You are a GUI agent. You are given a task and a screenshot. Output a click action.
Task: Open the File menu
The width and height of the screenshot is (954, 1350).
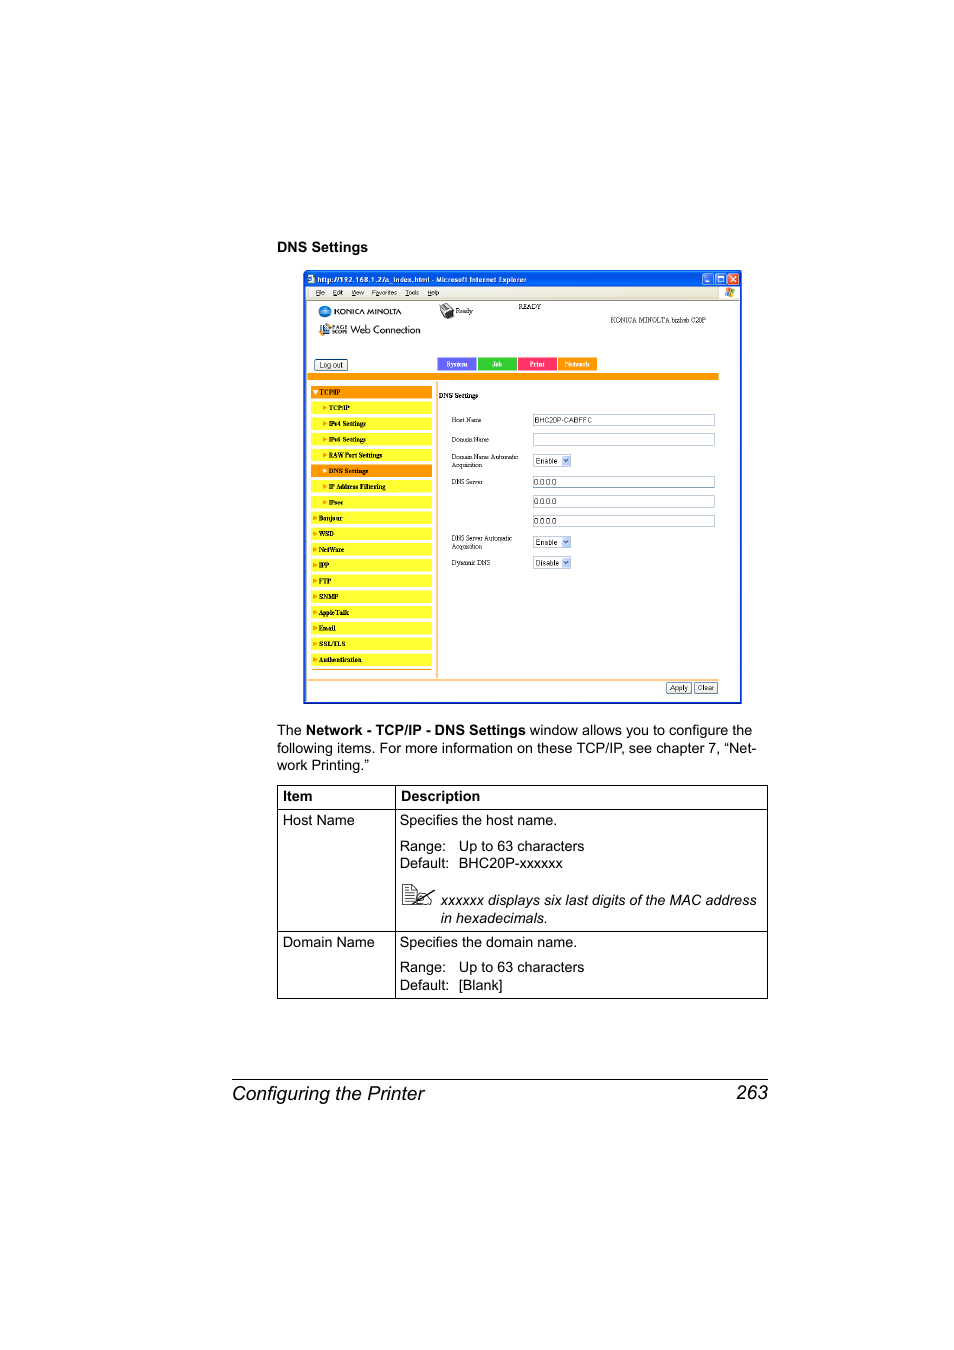point(320,293)
